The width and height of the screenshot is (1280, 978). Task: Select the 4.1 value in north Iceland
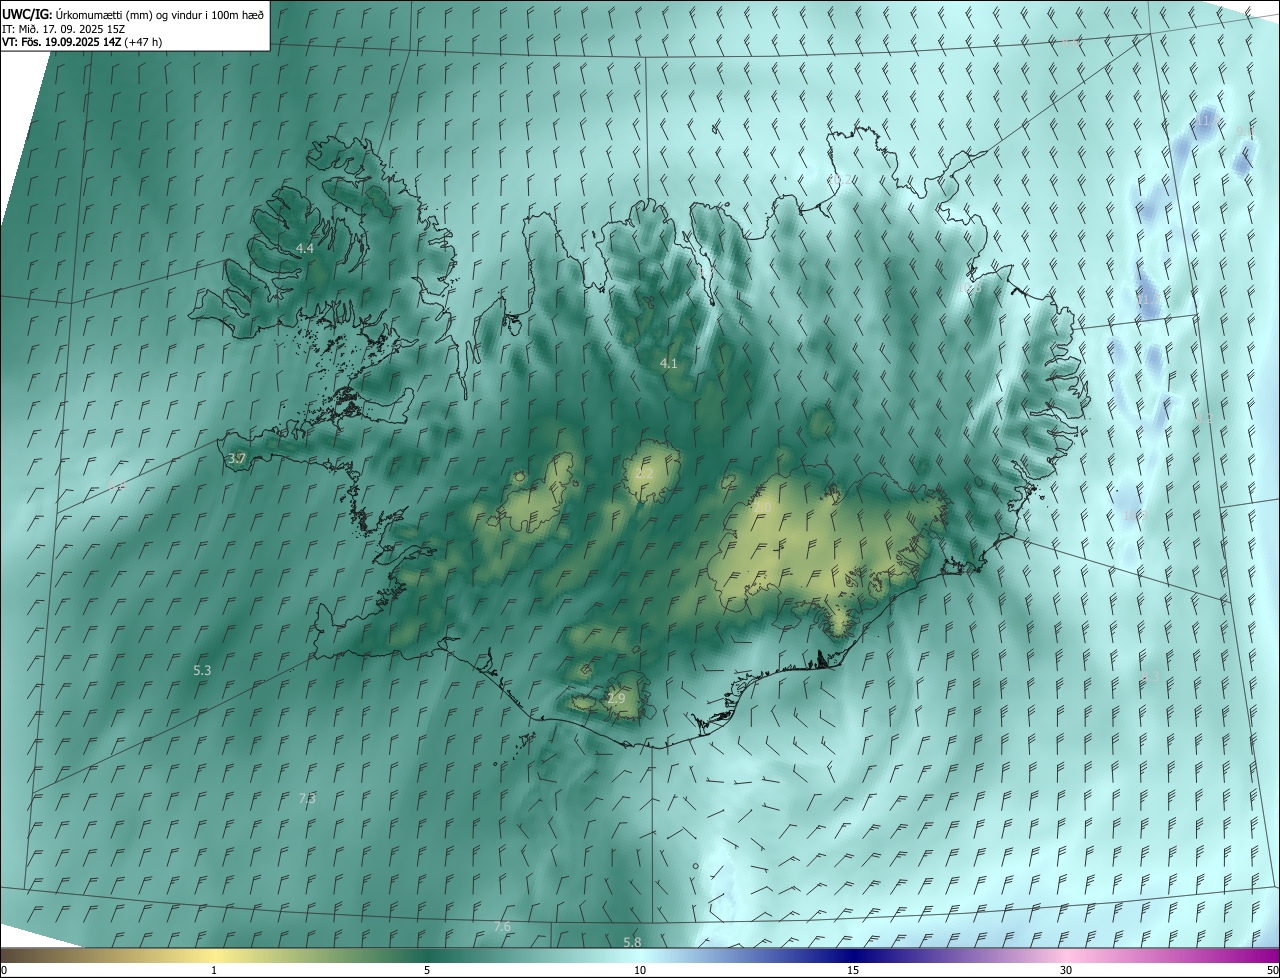click(669, 364)
